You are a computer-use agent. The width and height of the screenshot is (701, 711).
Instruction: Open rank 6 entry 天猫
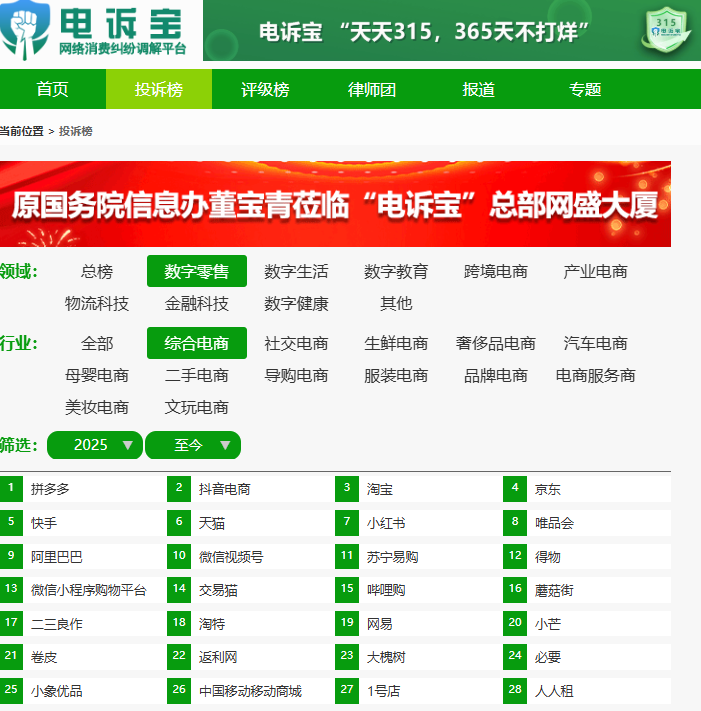(212, 523)
